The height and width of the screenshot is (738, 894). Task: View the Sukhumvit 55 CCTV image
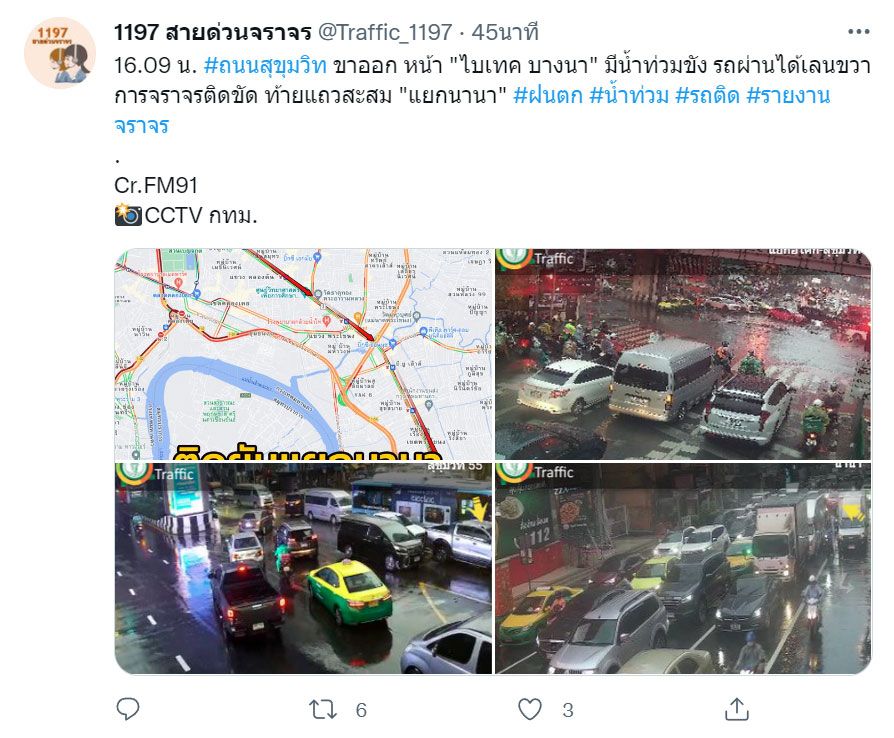303,568
